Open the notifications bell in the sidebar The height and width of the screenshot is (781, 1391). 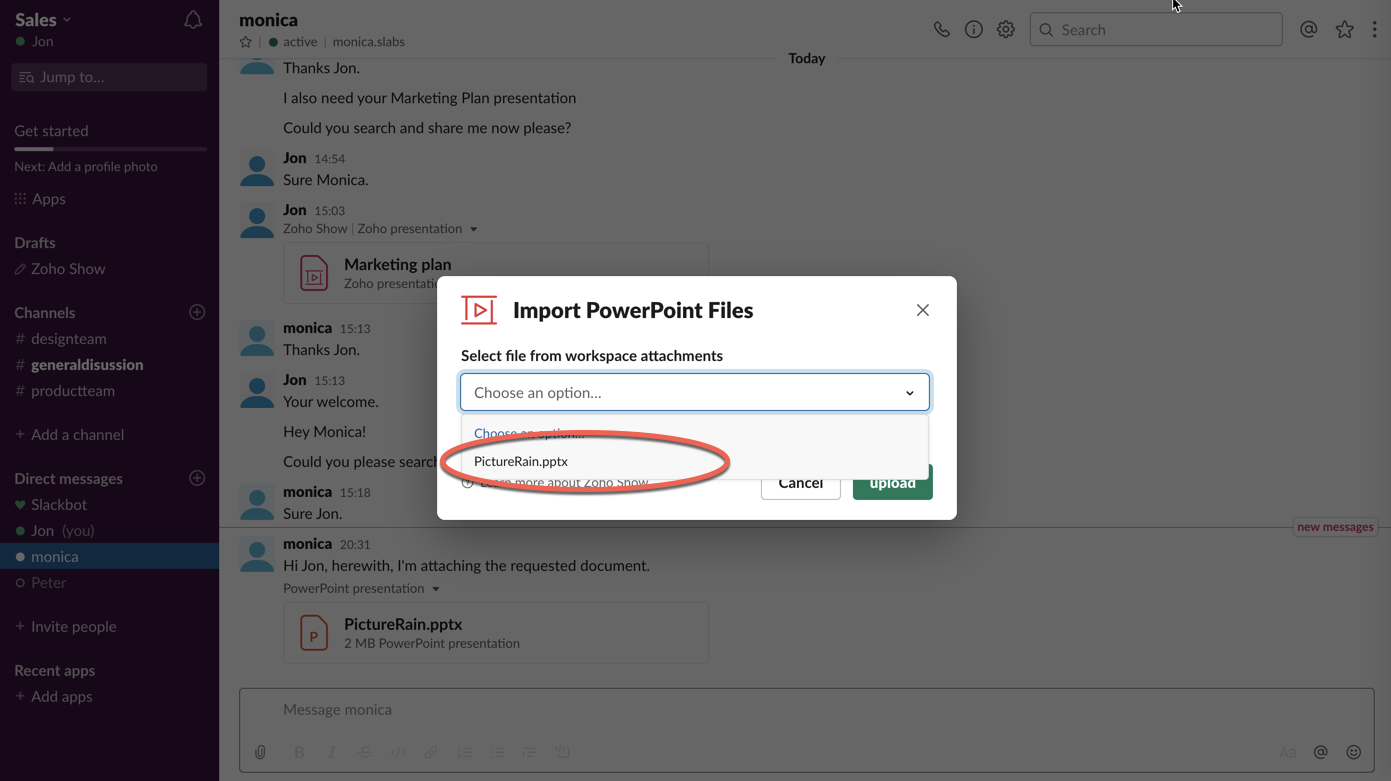tap(193, 20)
